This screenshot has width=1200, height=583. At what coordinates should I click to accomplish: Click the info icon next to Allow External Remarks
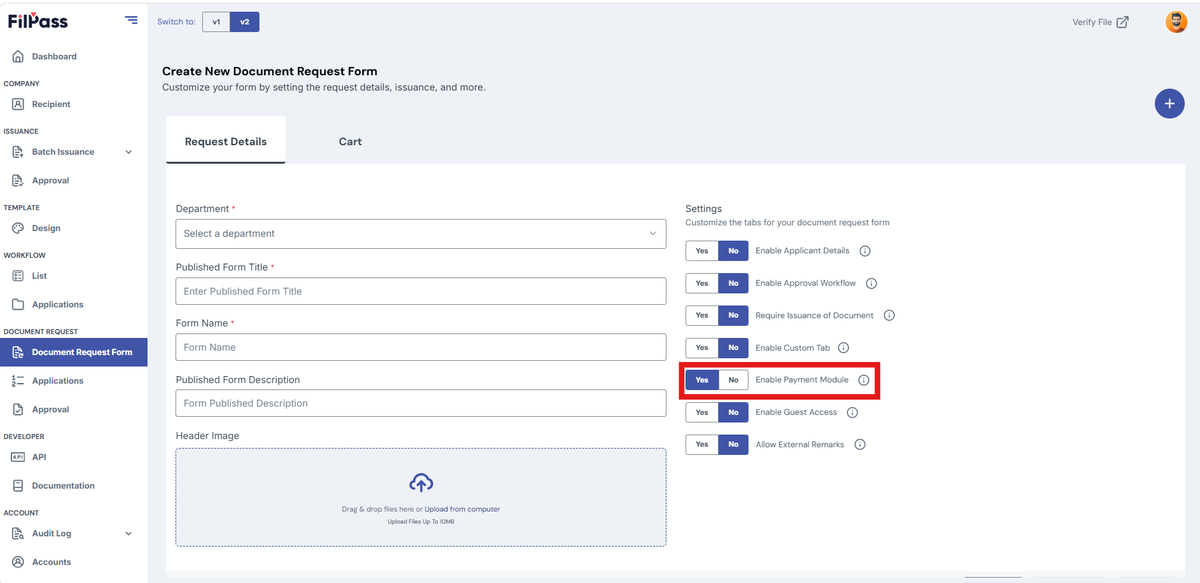[860, 444]
